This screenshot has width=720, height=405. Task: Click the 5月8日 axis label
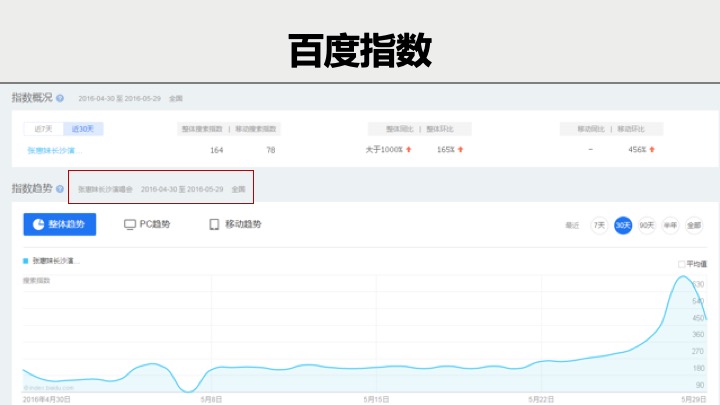tap(211, 399)
